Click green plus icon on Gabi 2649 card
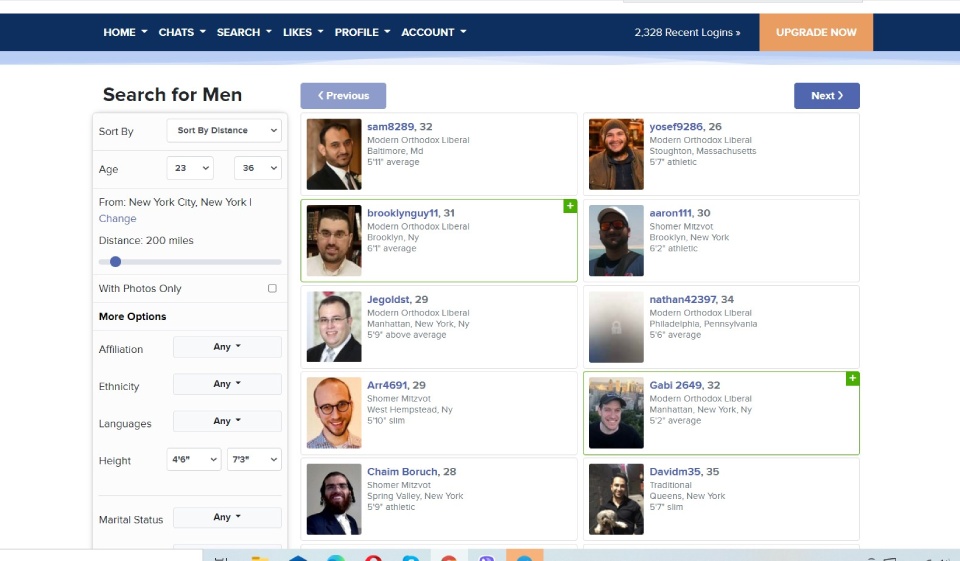This screenshot has height=561, width=960. [852, 378]
